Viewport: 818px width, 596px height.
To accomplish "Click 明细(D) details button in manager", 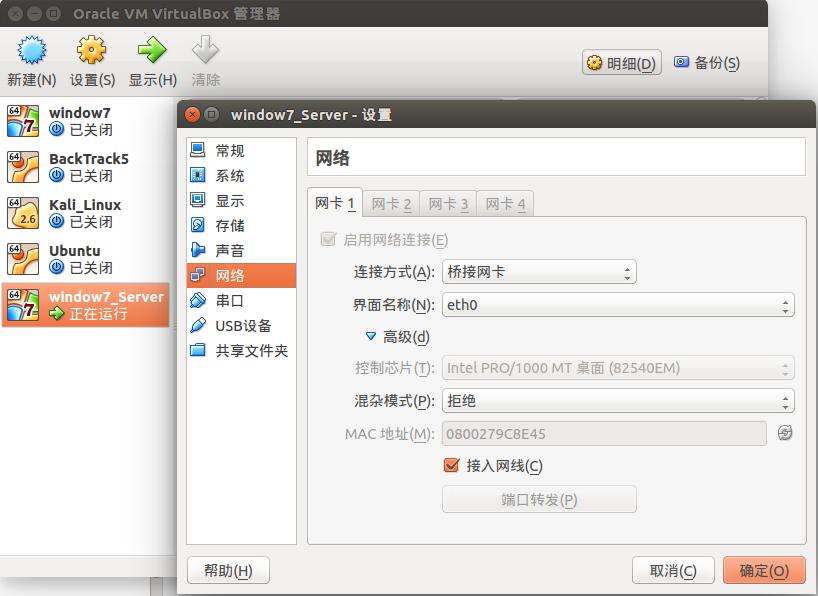I will (622, 63).
